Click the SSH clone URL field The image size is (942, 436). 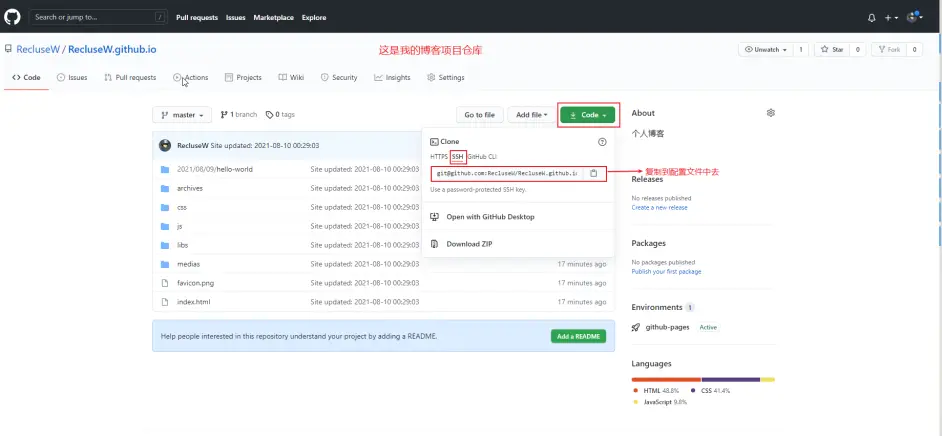click(506, 173)
